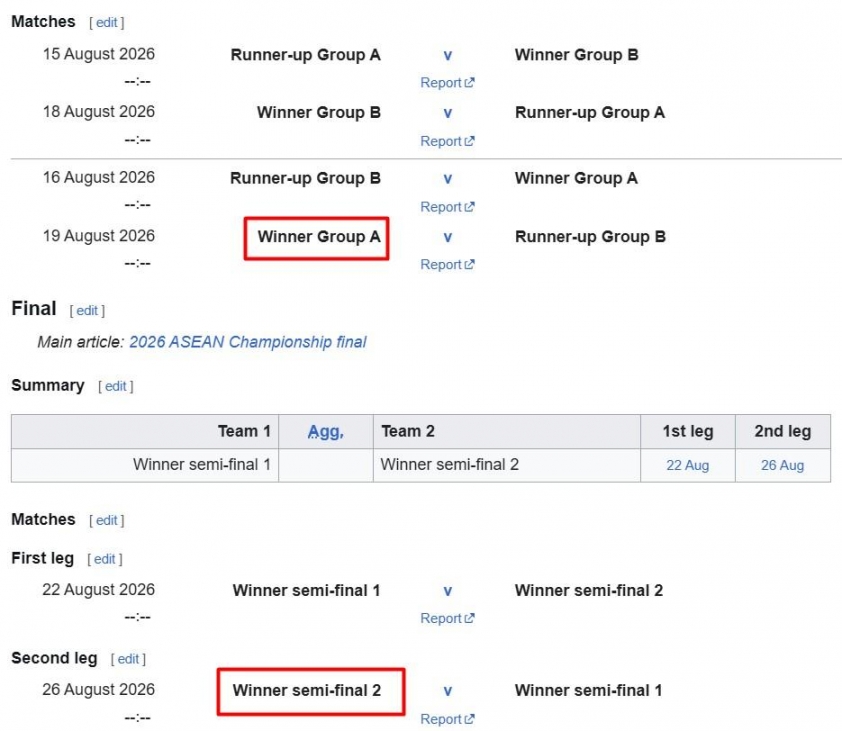Click the Winner semi-final 1 table cell
Image resolution: width=842 pixels, height=731 pixels.
pyautogui.click(x=145, y=465)
